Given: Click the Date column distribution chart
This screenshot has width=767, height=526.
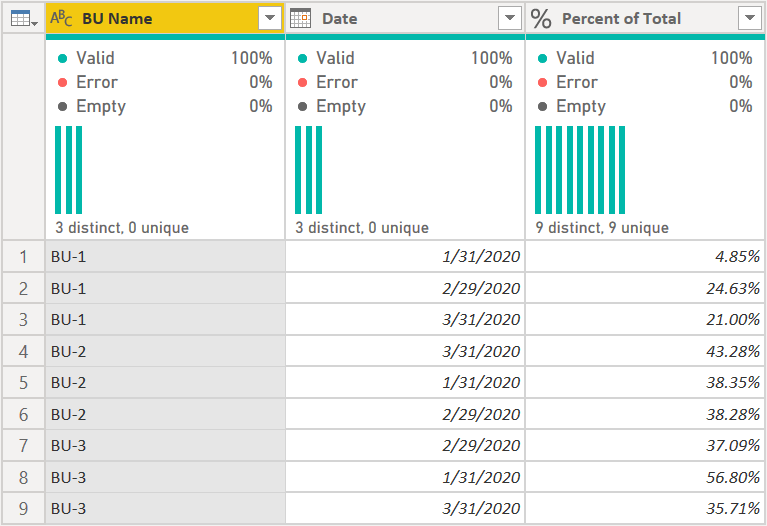Looking at the screenshot, I should click(309, 170).
